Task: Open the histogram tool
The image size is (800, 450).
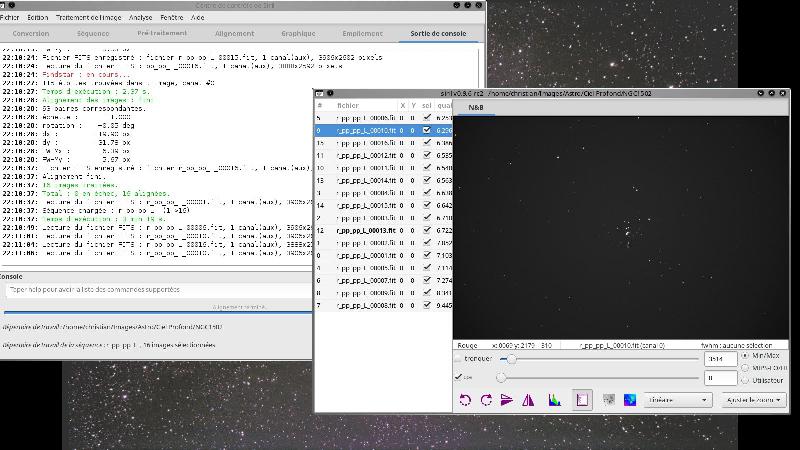Action: [555, 400]
